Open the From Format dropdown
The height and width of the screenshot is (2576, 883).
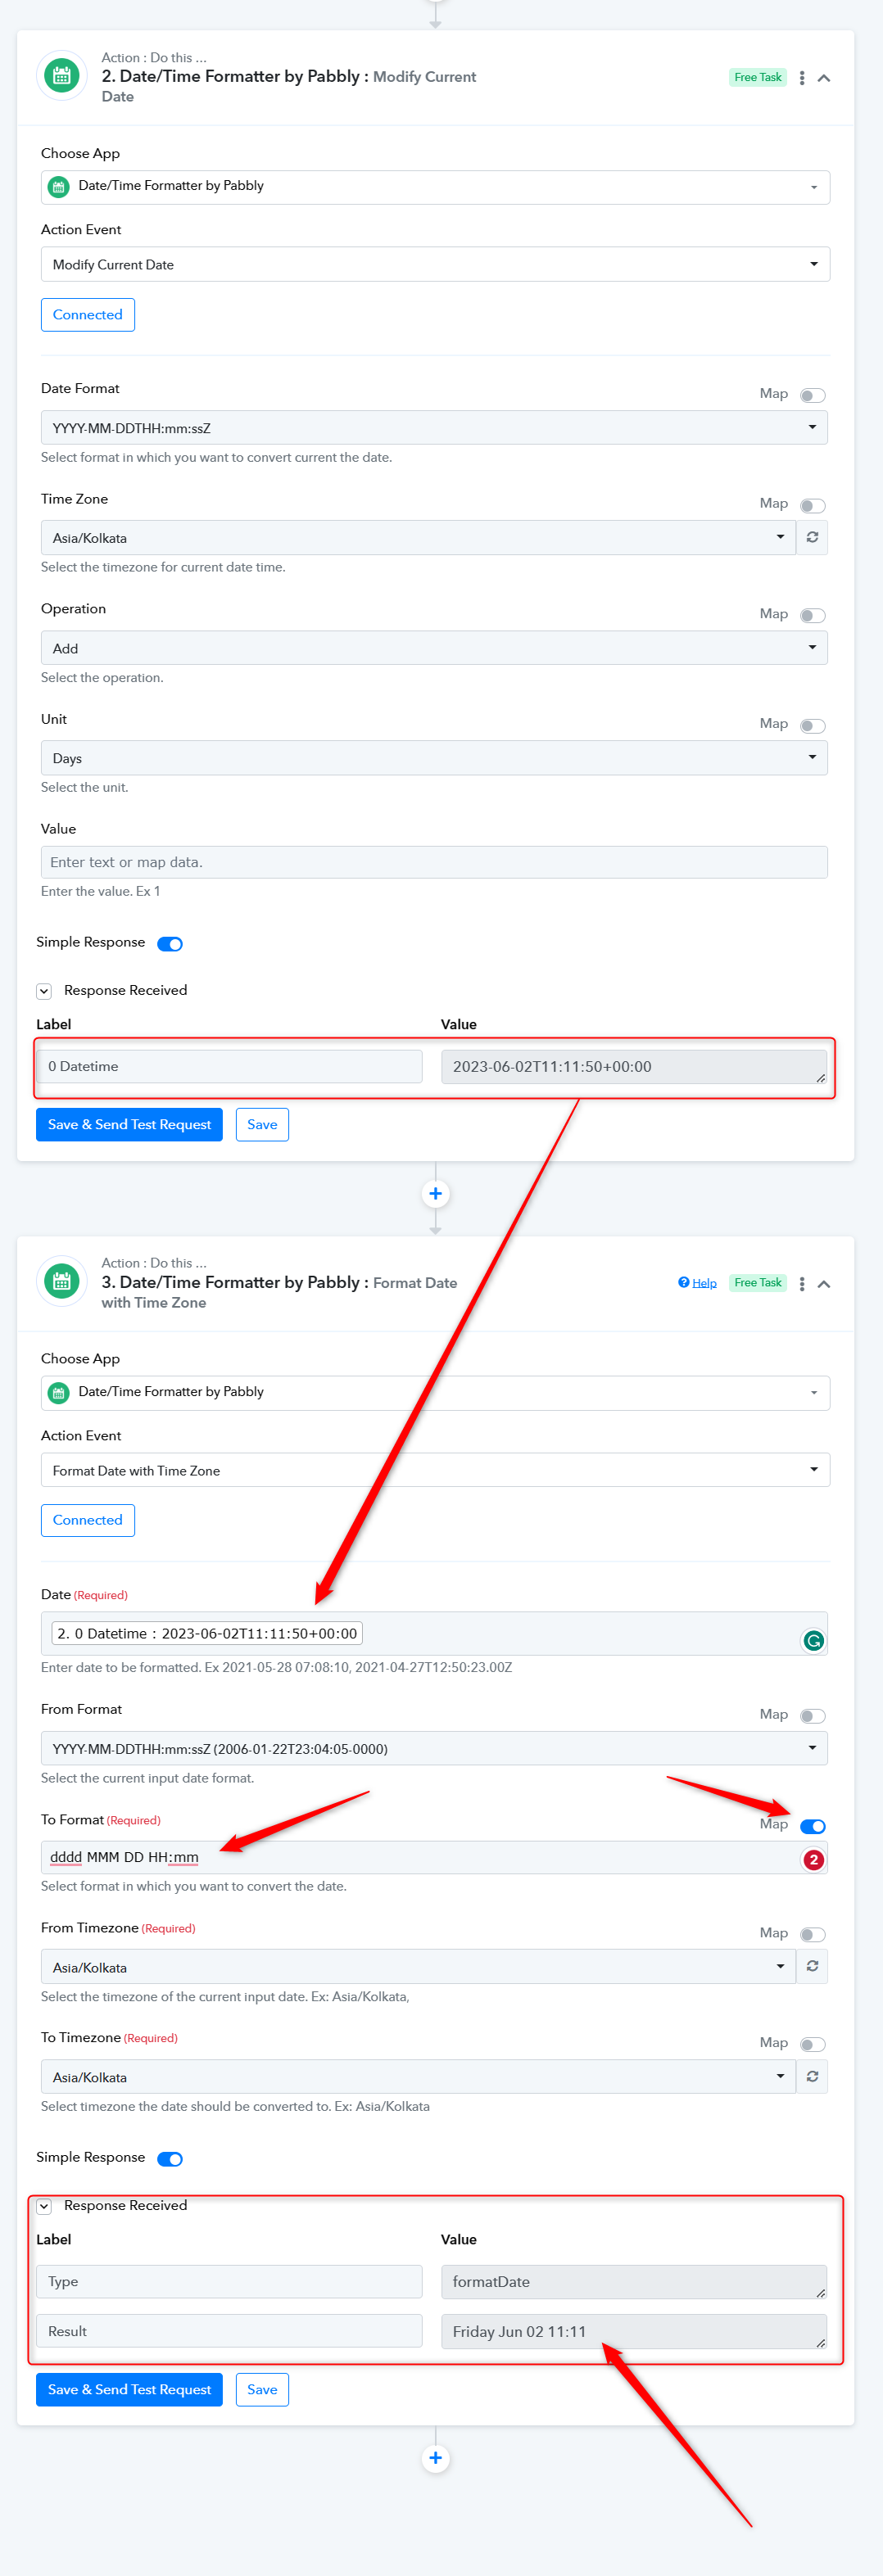pos(434,1748)
